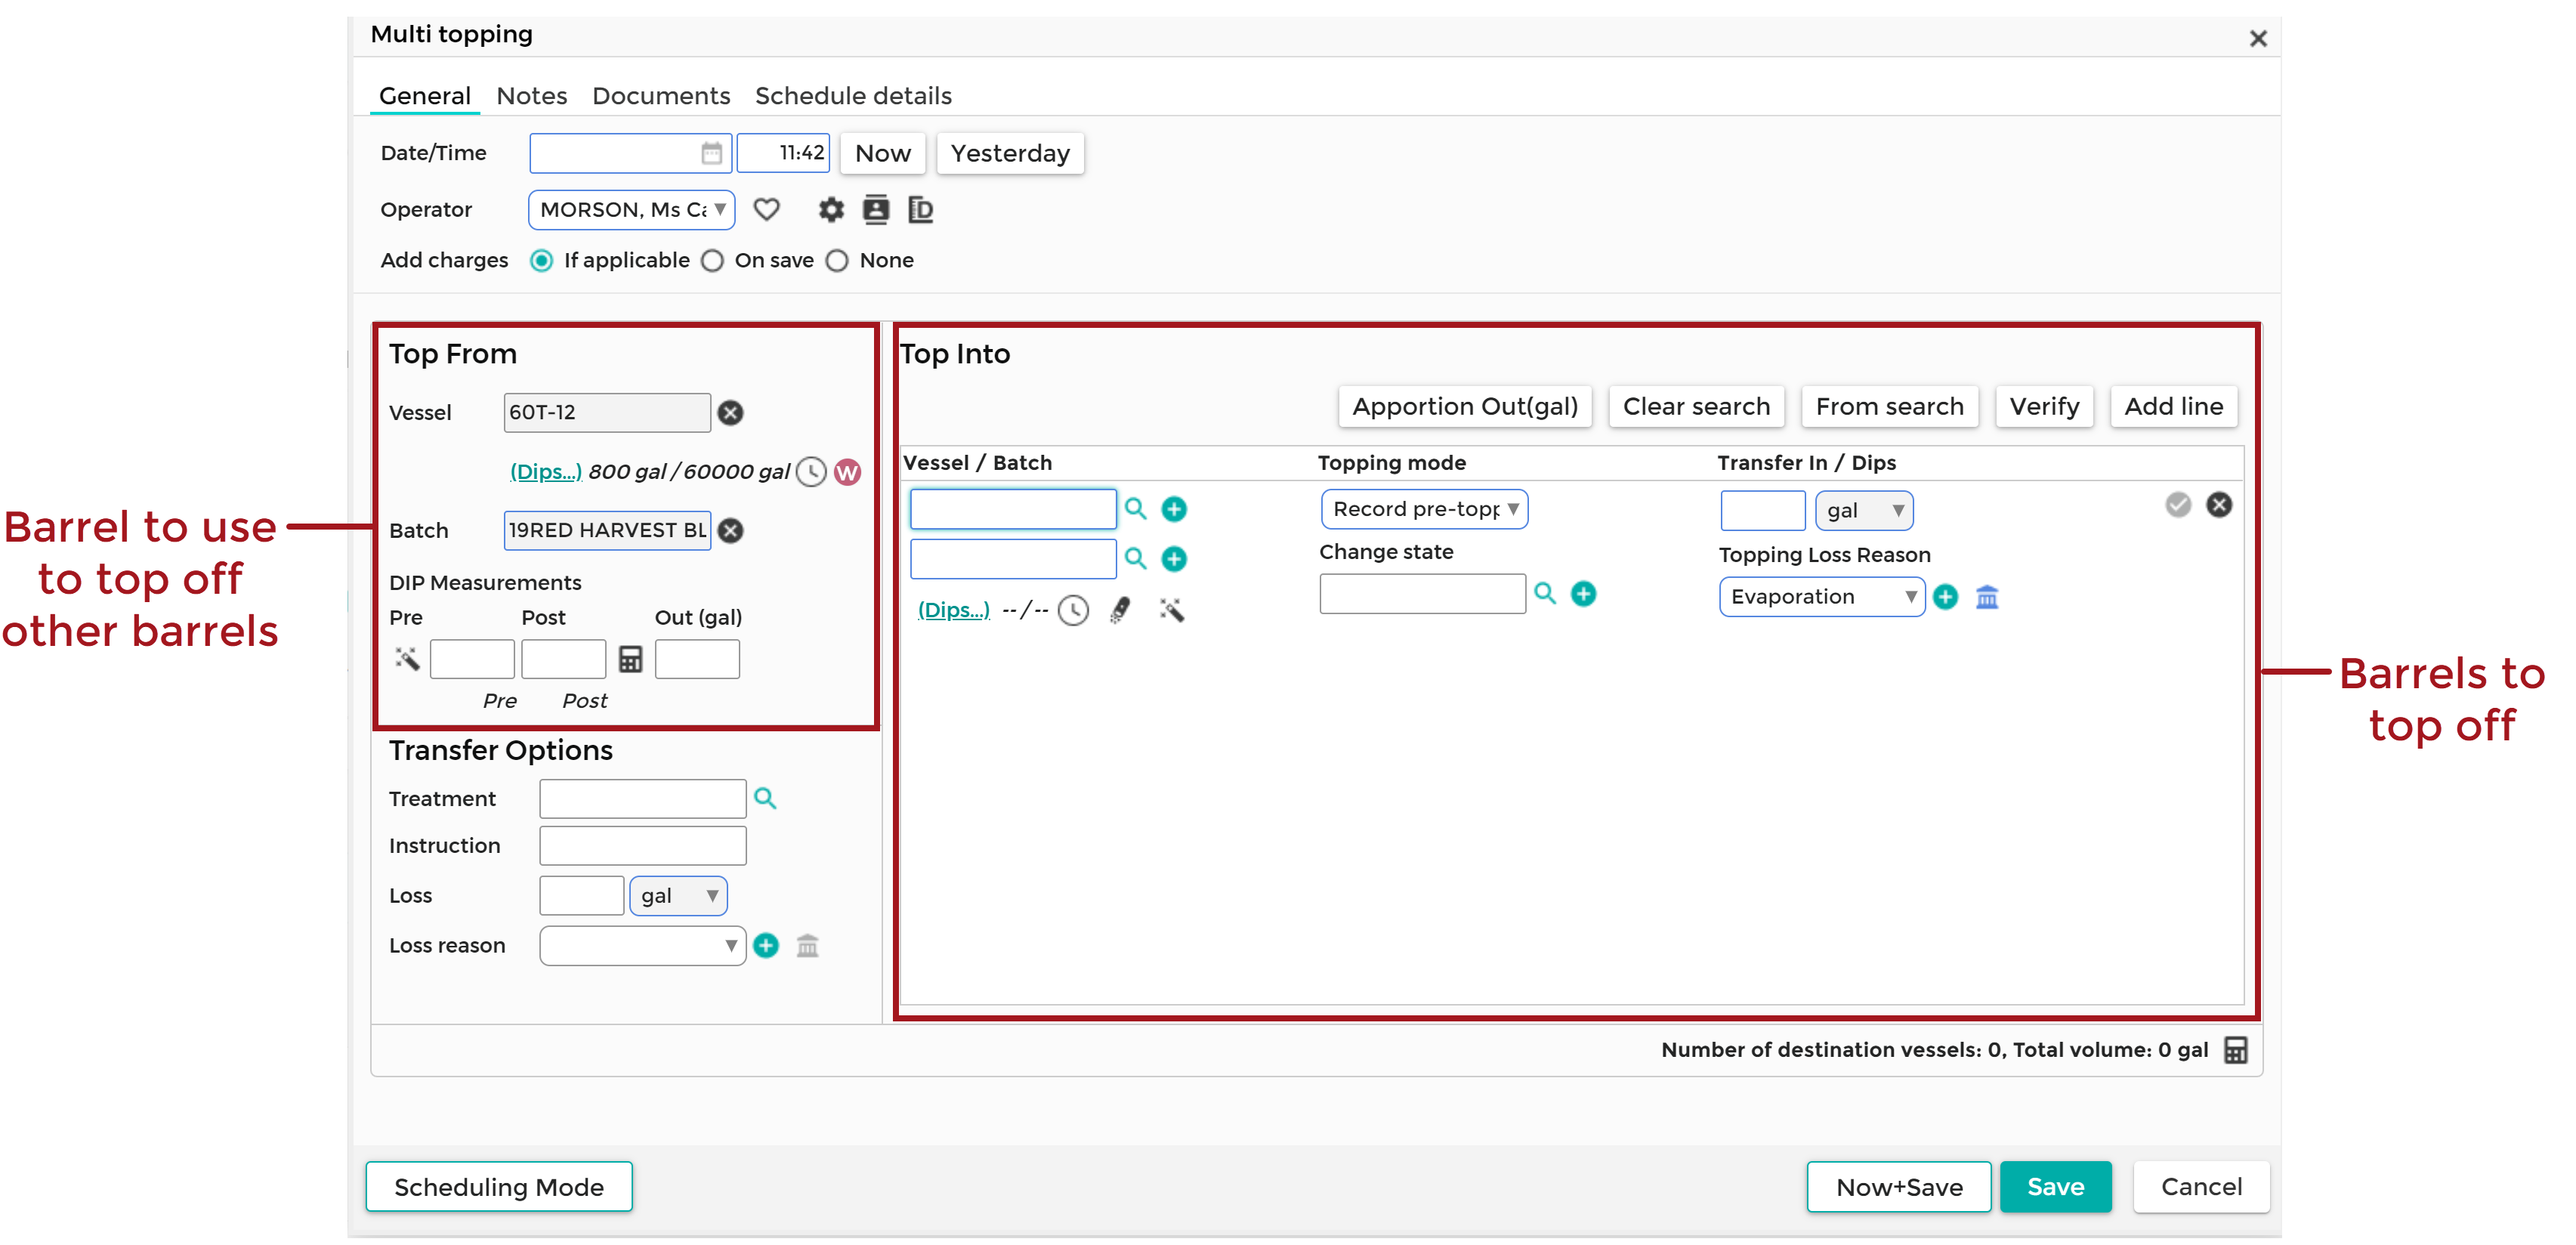Switch to the Notes tab

pyautogui.click(x=531, y=96)
